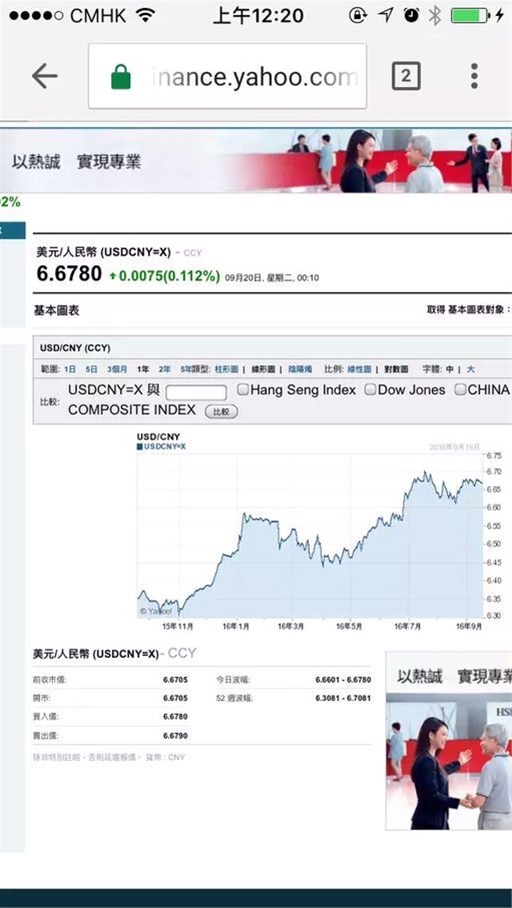Click the 52 週波幅 value 6.3081 - 6.7081
Screen dimensions: 512x908
pos(343,698)
